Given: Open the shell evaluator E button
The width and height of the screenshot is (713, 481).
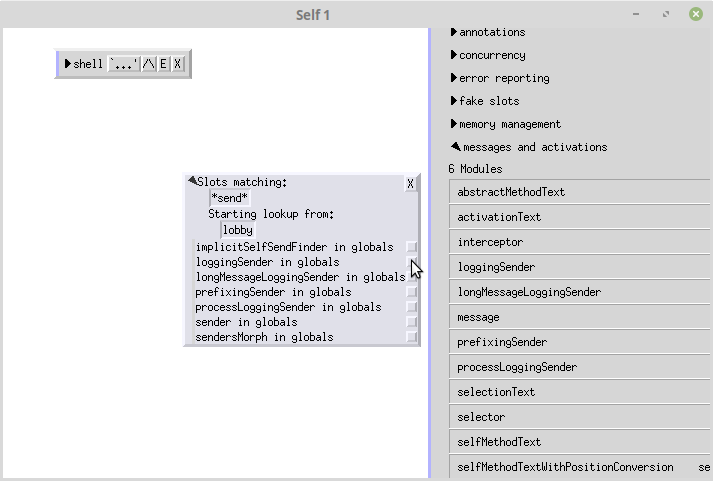Looking at the screenshot, I should coord(163,64).
